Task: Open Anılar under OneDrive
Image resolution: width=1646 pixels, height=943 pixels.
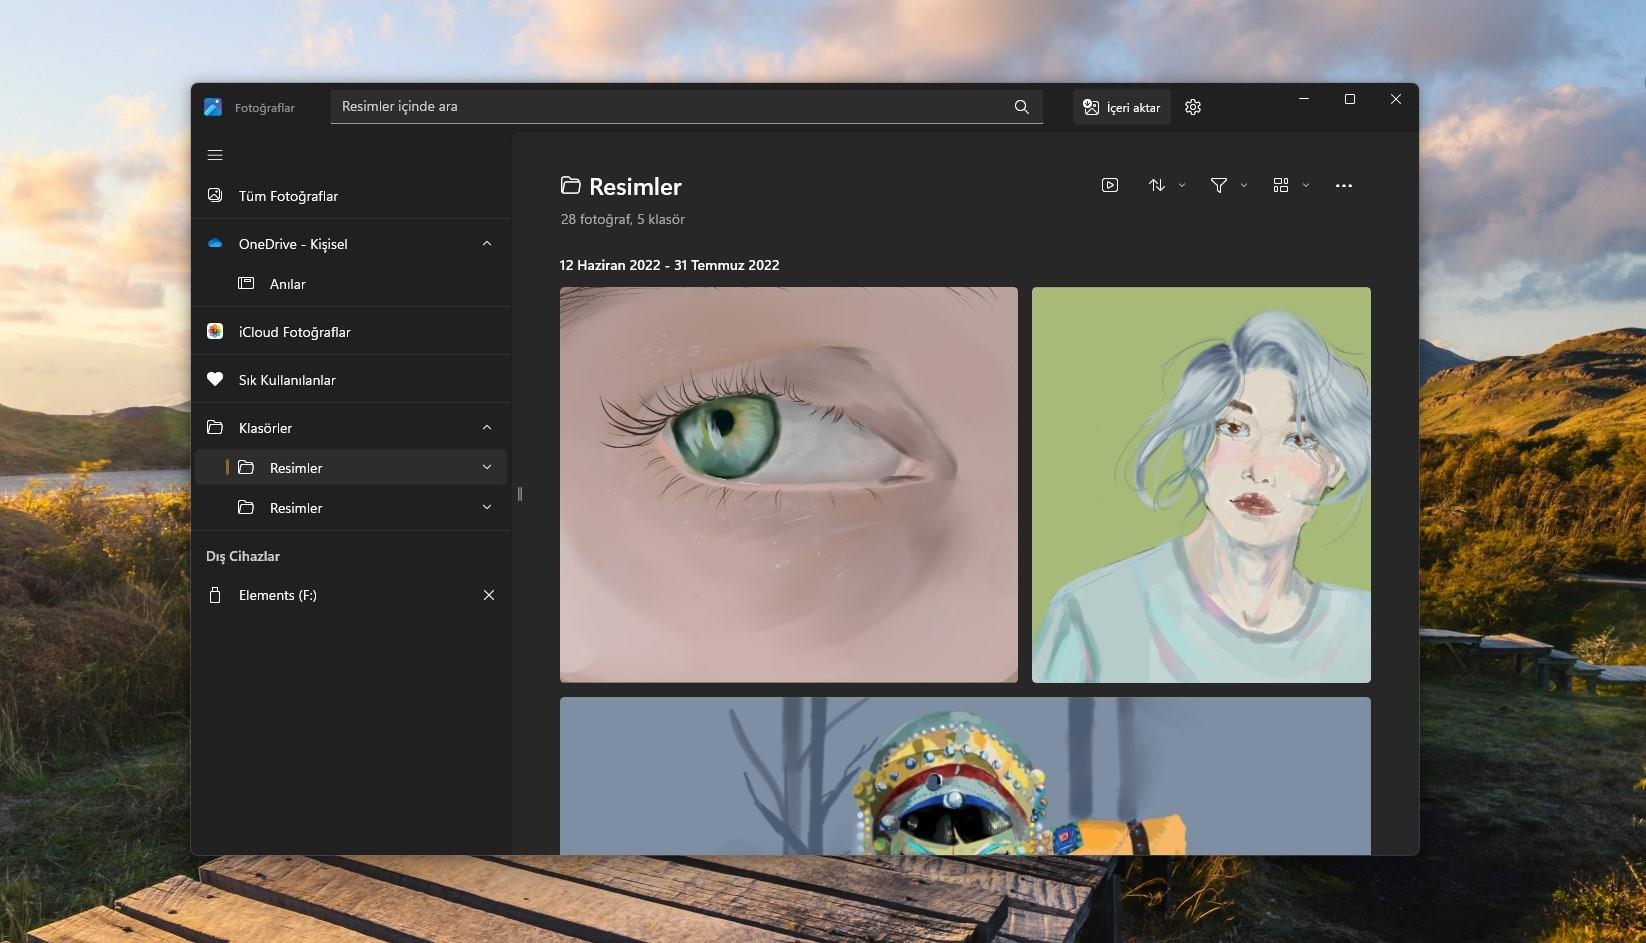Action: click(351, 283)
